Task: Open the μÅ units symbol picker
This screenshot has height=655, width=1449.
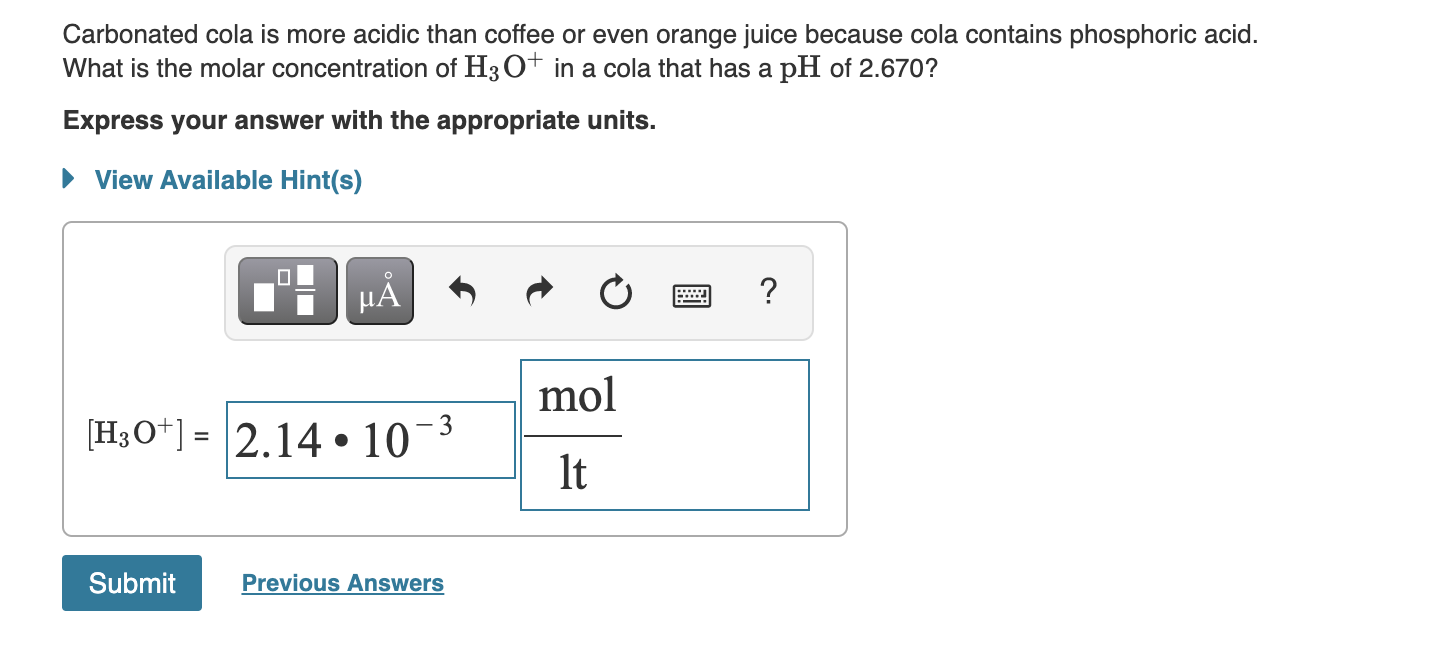Action: 379,291
